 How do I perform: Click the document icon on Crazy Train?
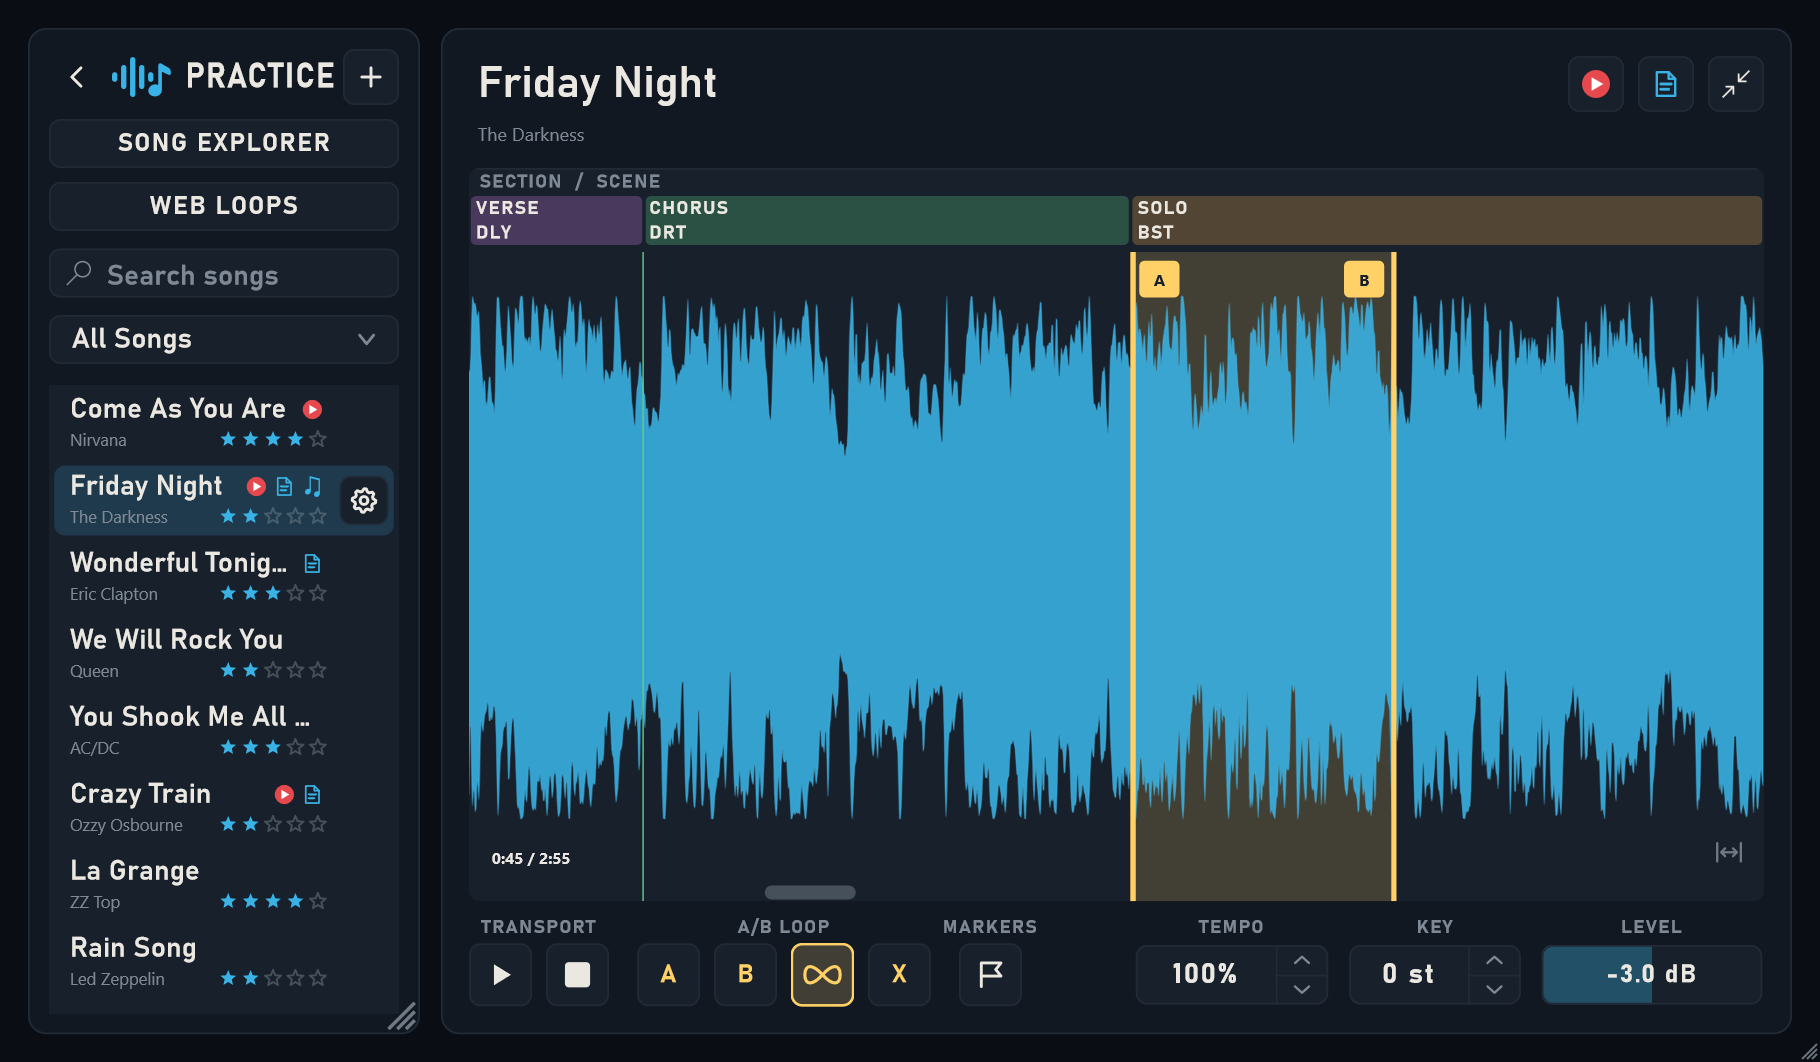tap(312, 794)
